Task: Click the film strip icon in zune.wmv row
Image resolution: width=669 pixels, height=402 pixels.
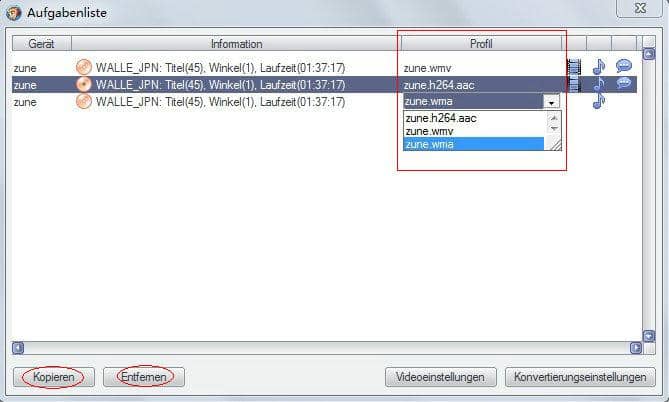Action: click(x=574, y=67)
